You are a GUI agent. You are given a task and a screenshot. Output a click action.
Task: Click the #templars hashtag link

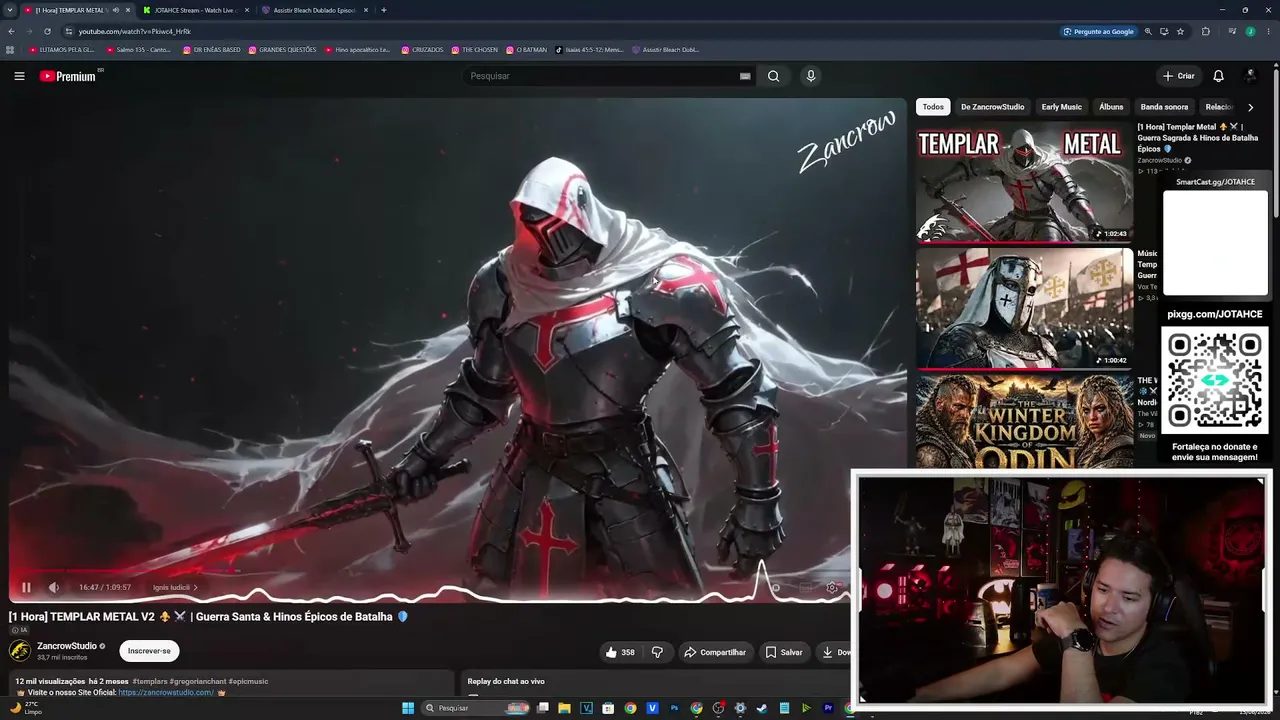tap(150, 681)
